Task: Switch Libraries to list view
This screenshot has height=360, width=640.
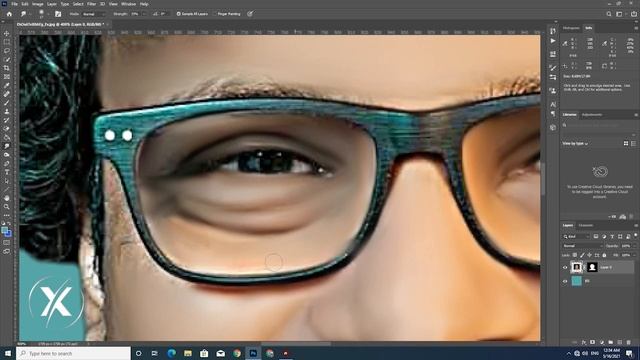Action: tap(633, 143)
